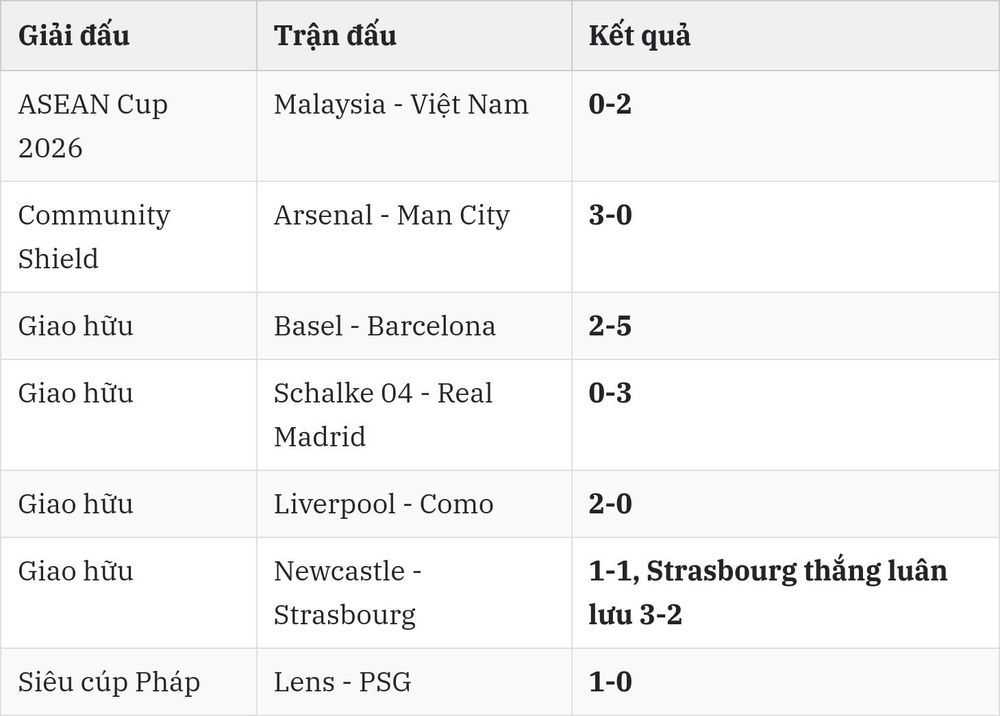Click the Arsenal - Man City match
This screenshot has width=1000, height=716.
tap(392, 216)
